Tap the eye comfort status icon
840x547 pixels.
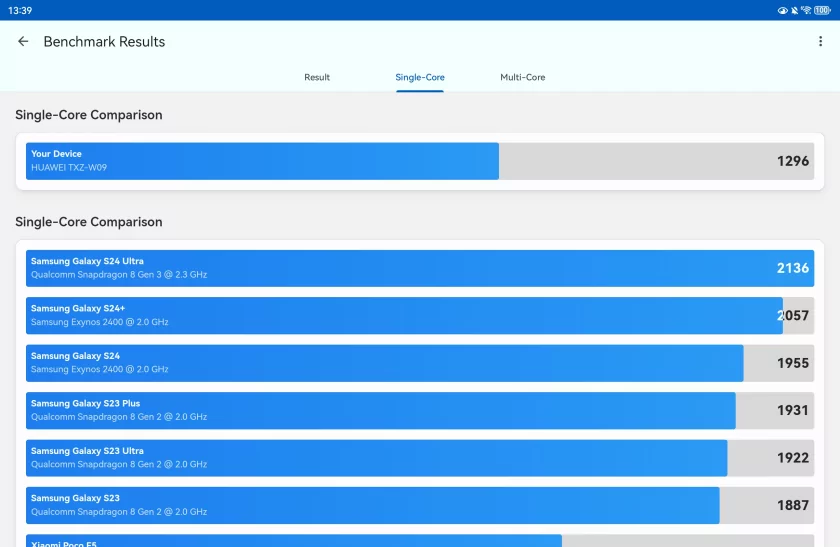pos(782,10)
